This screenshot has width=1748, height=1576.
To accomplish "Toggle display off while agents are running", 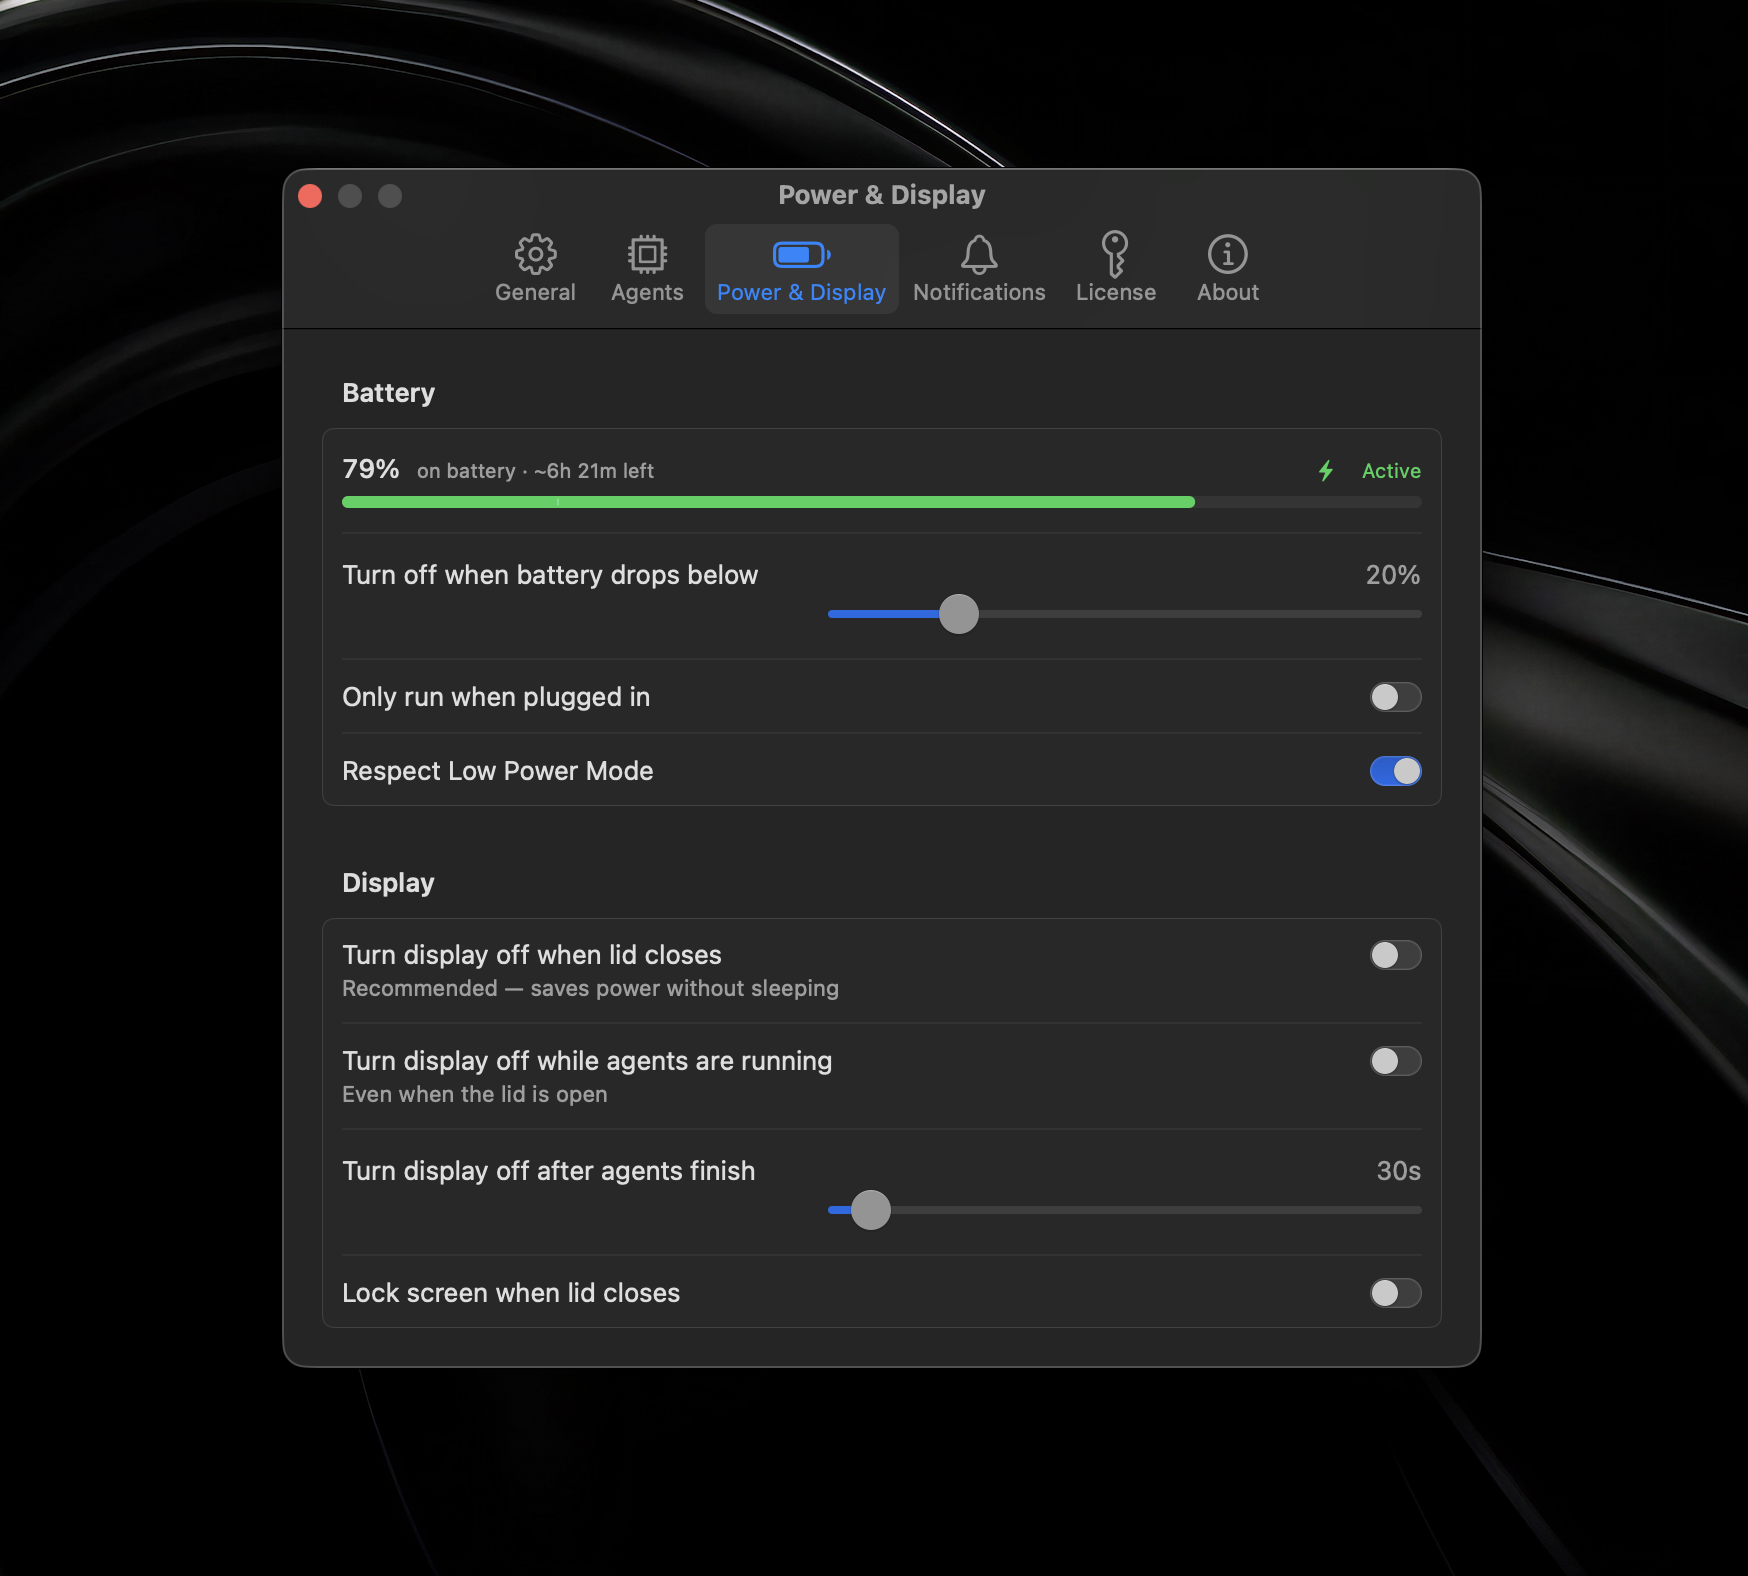I will click(x=1395, y=1061).
